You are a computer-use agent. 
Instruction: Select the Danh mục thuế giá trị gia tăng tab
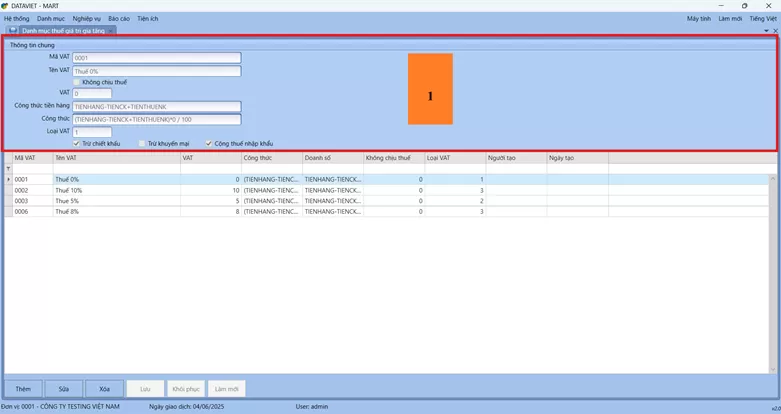[x=63, y=30]
